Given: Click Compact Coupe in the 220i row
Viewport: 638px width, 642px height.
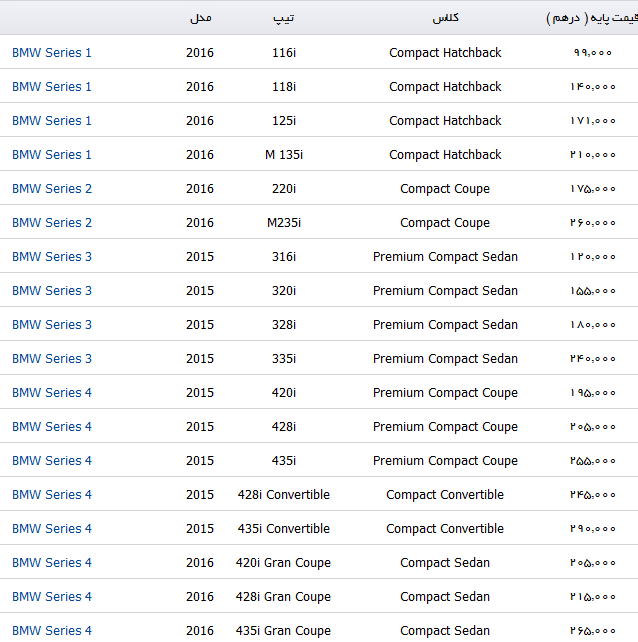Looking at the screenshot, I should [445, 189].
